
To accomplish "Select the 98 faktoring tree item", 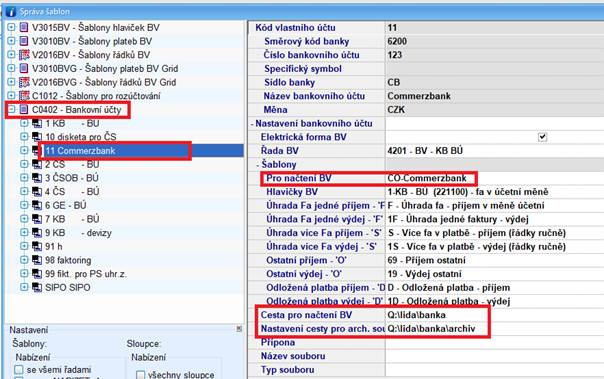I will pos(68,260).
